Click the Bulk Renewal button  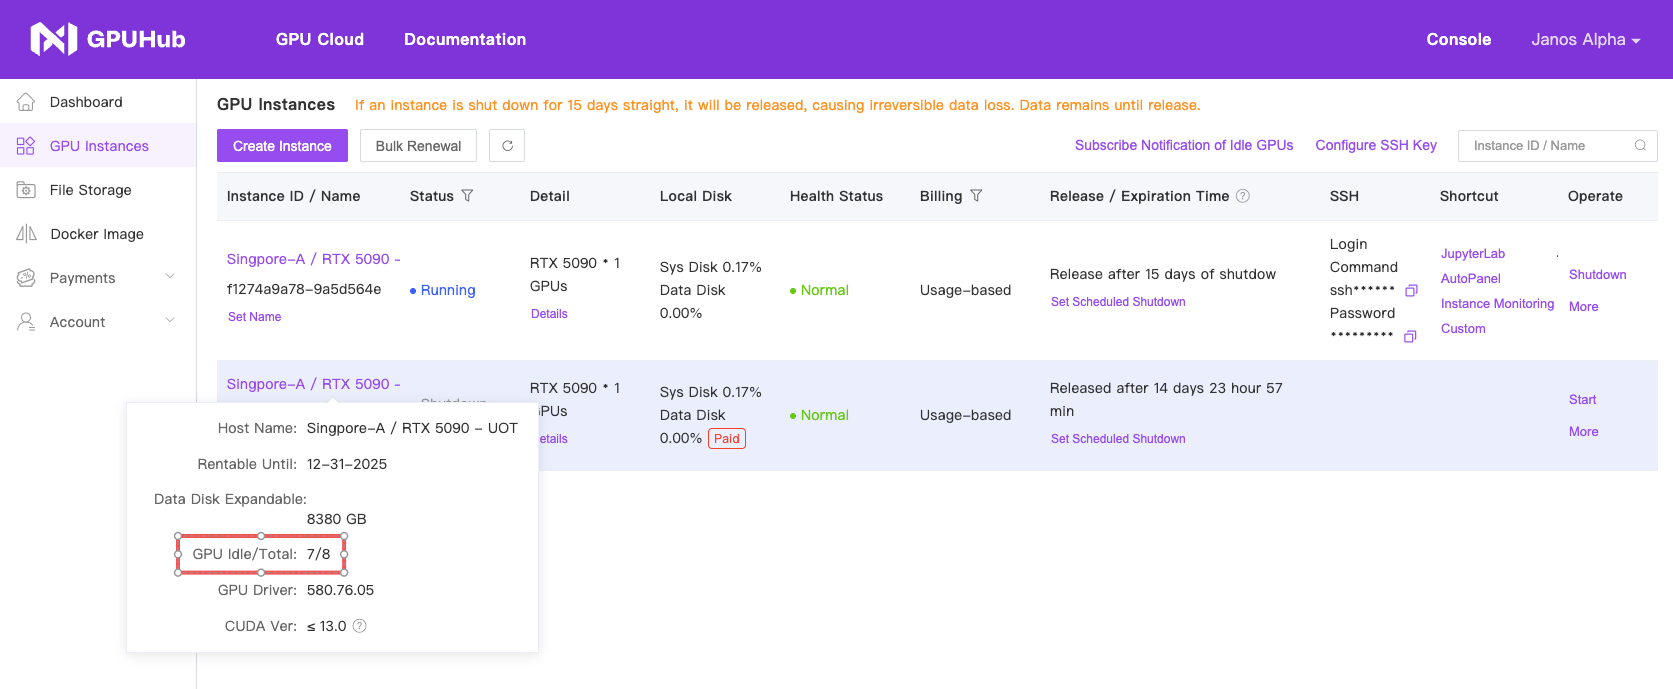point(418,146)
